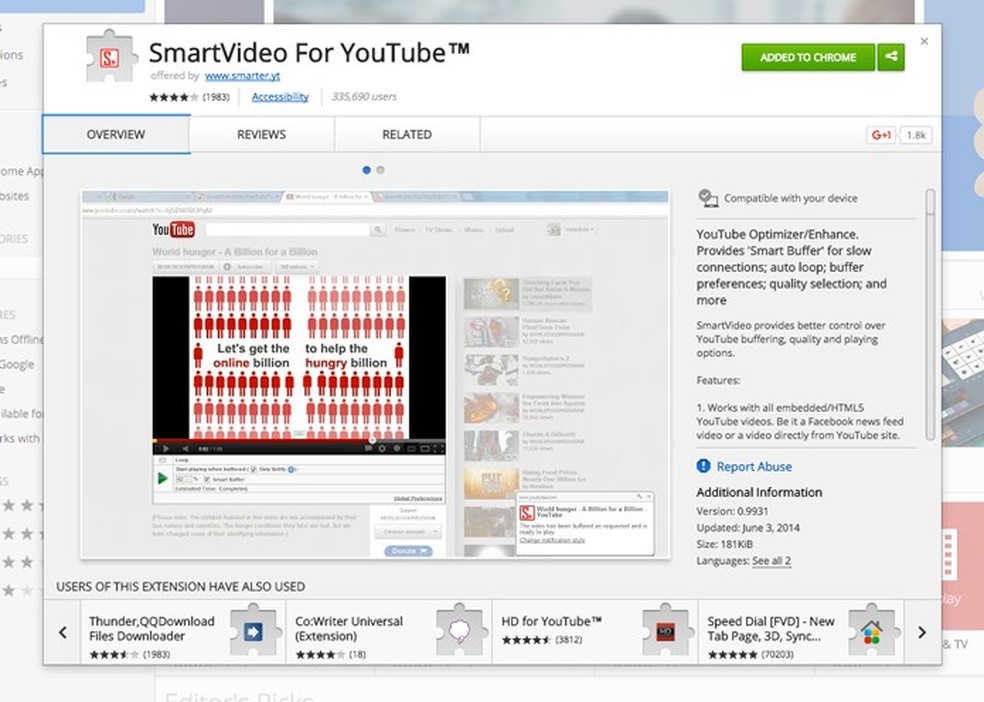Click the Added to Chrome button
Screen dimensions: 984x702
pyautogui.click(x=808, y=57)
